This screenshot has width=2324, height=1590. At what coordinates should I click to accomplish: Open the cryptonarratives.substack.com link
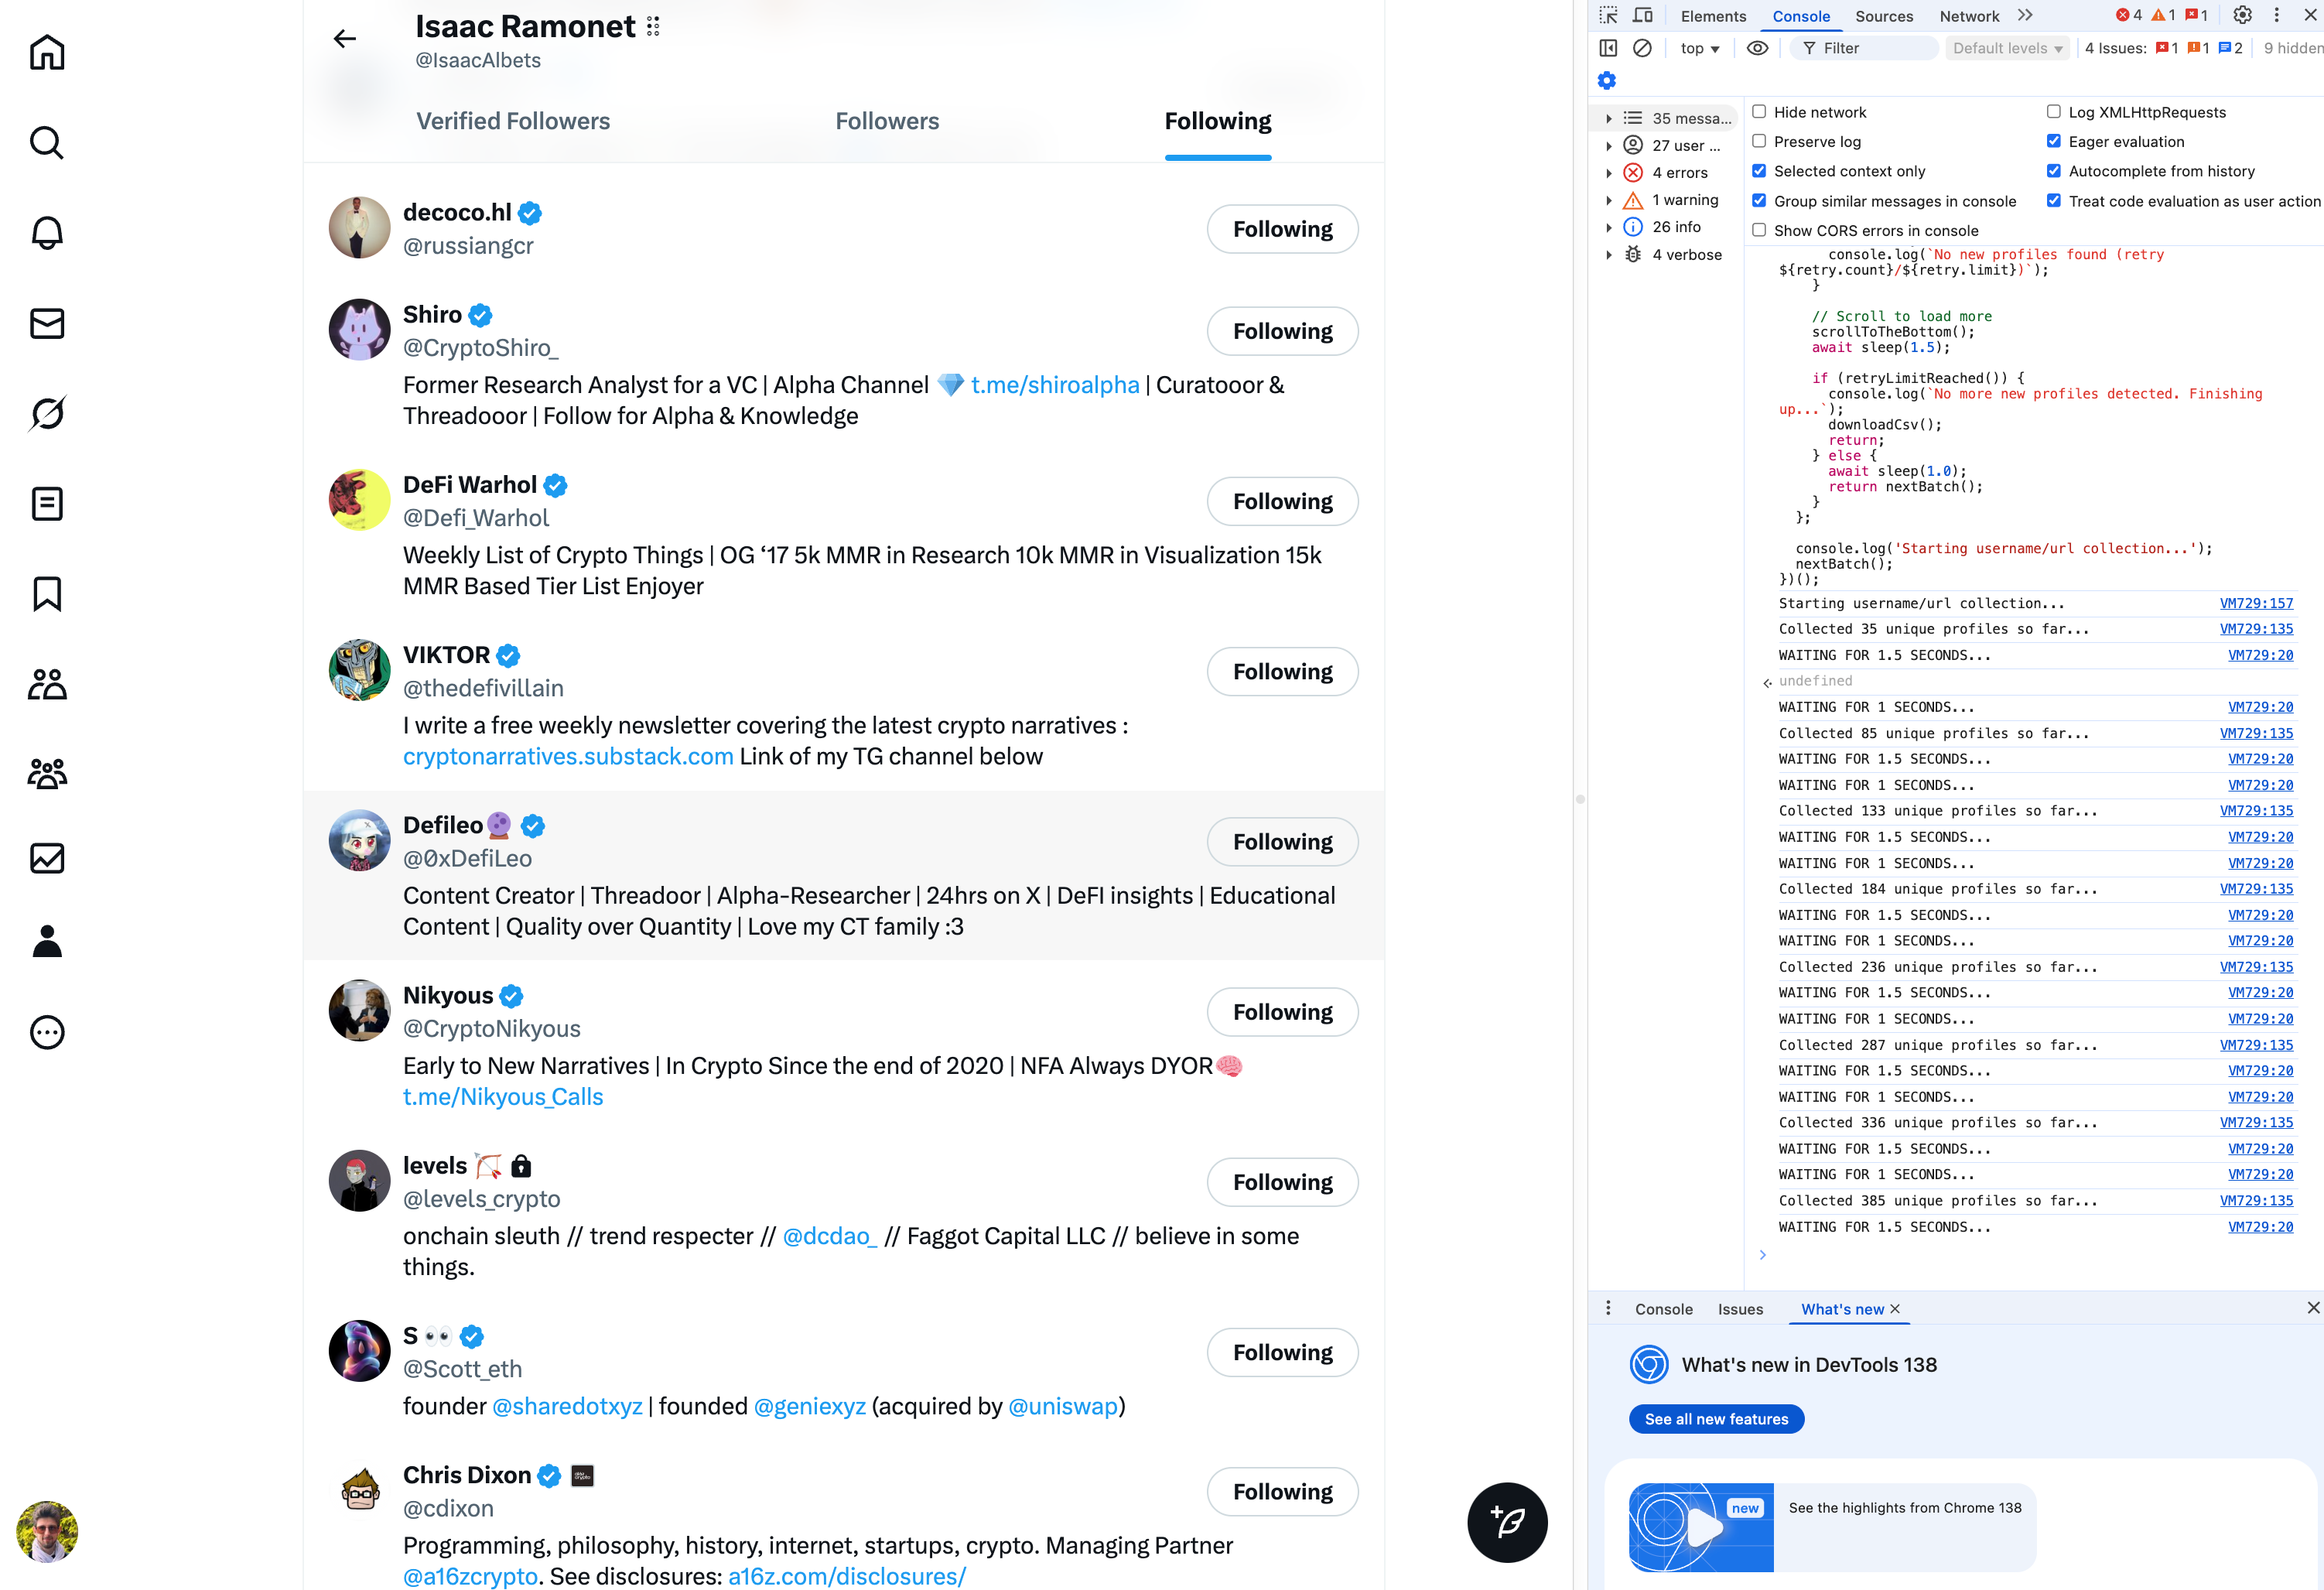(568, 756)
